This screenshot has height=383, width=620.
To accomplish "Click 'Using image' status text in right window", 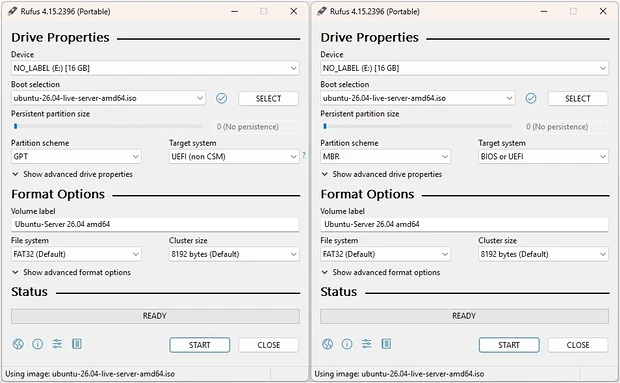I will point(399,374).
